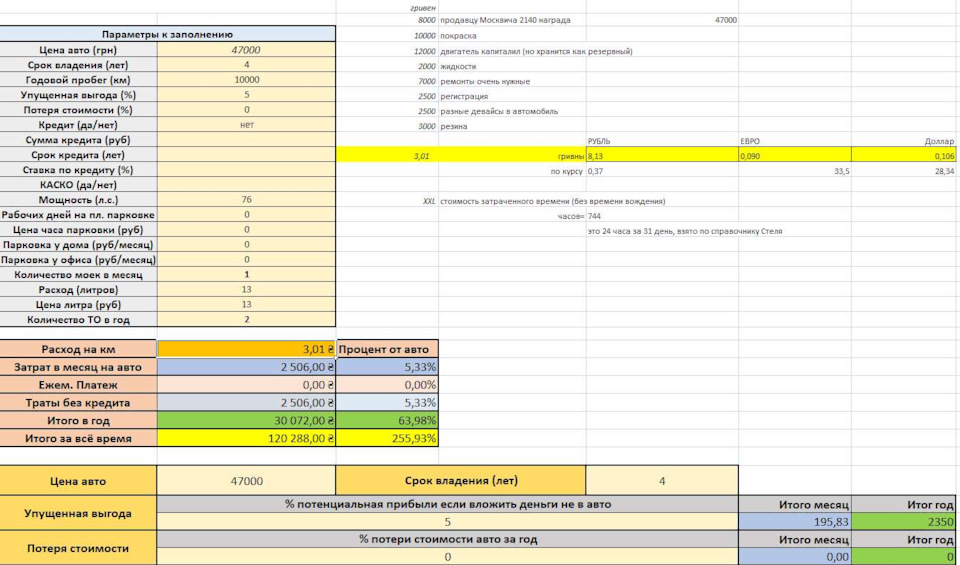This screenshot has width=960, height=565.
Task: Select the 47000 value beside 'награда'
Action: 662,20
